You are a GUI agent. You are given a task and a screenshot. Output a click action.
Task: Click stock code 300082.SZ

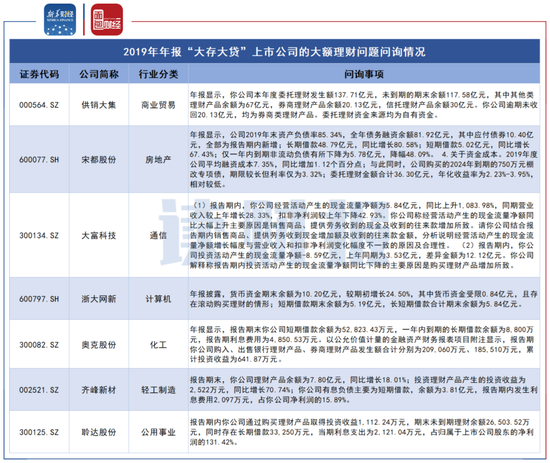(x=39, y=345)
